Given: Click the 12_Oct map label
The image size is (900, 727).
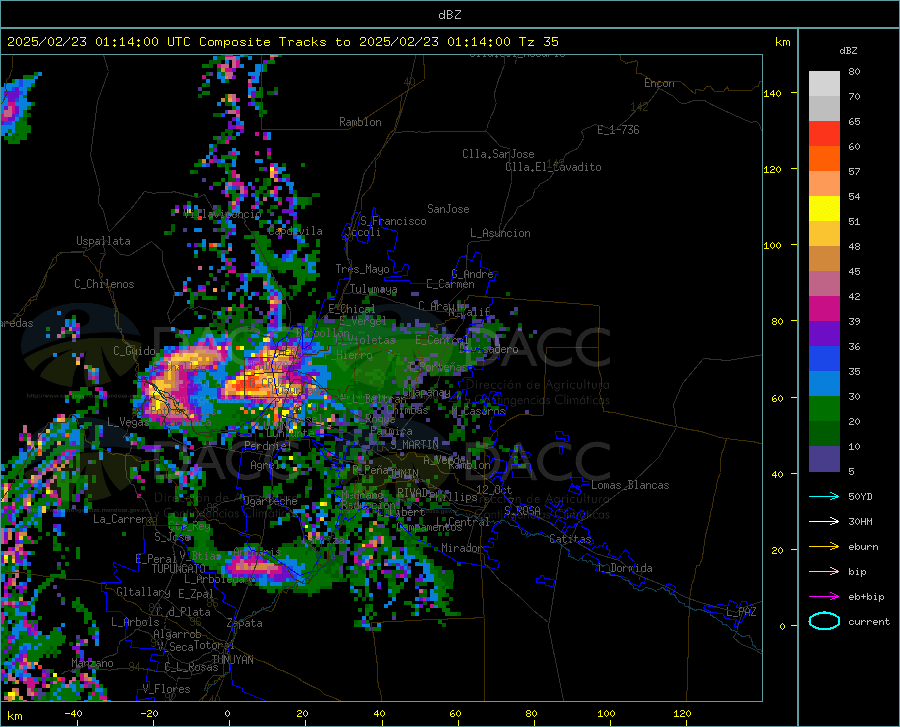Looking at the screenshot, I should pyautogui.click(x=494, y=489).
